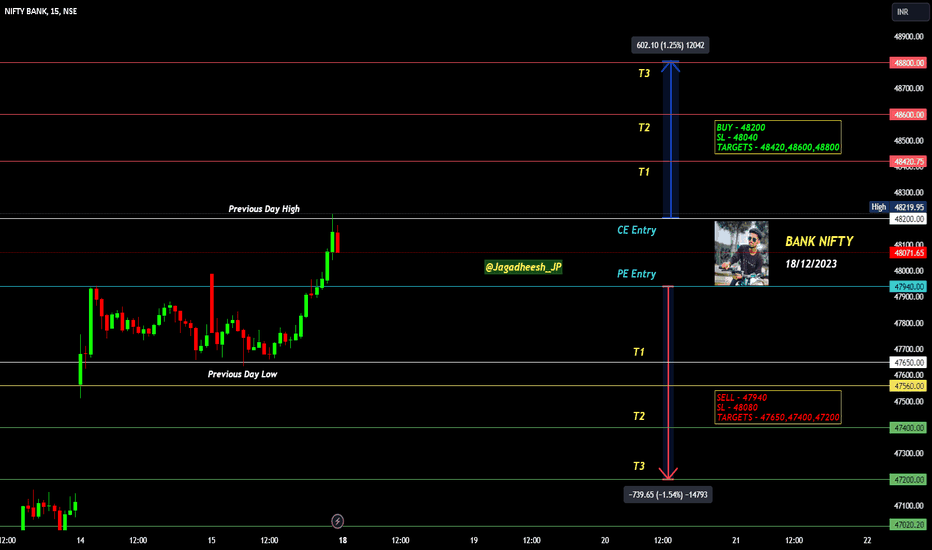Click the red 48071.65 current price label
The width and height of the screenshot is (932, 550).
908,253
